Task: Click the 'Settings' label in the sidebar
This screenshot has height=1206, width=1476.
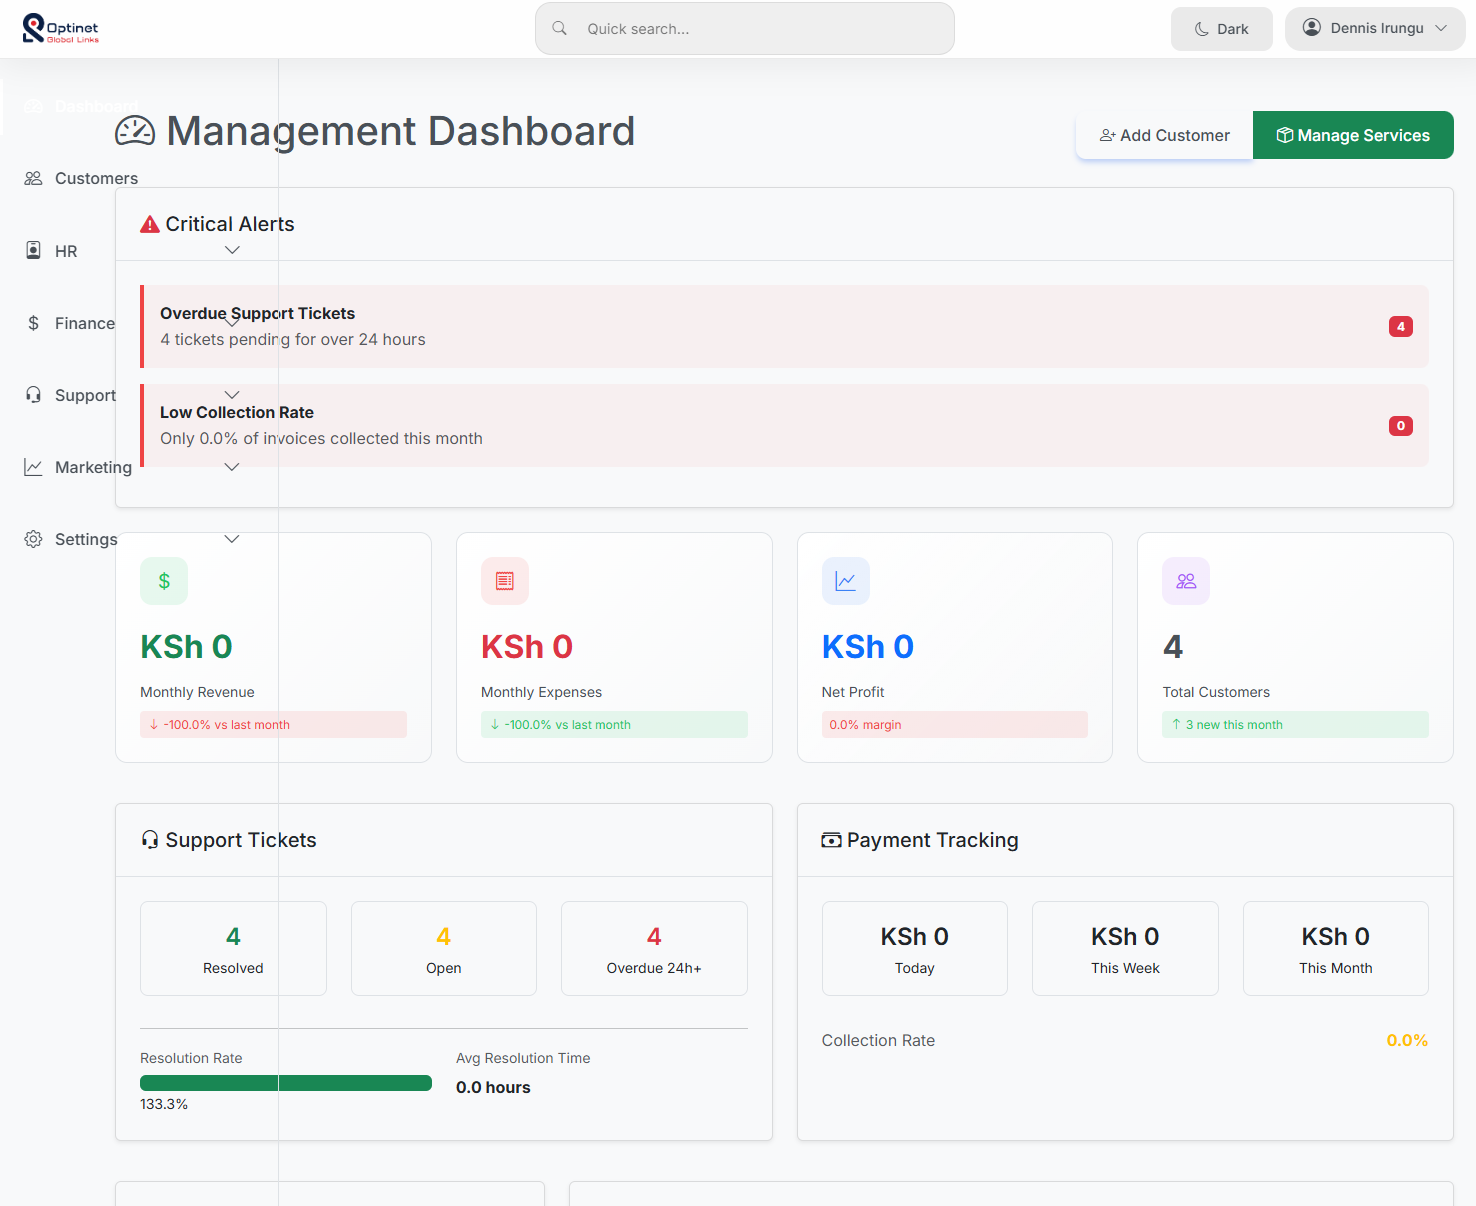Action: [x=86, y=539]
